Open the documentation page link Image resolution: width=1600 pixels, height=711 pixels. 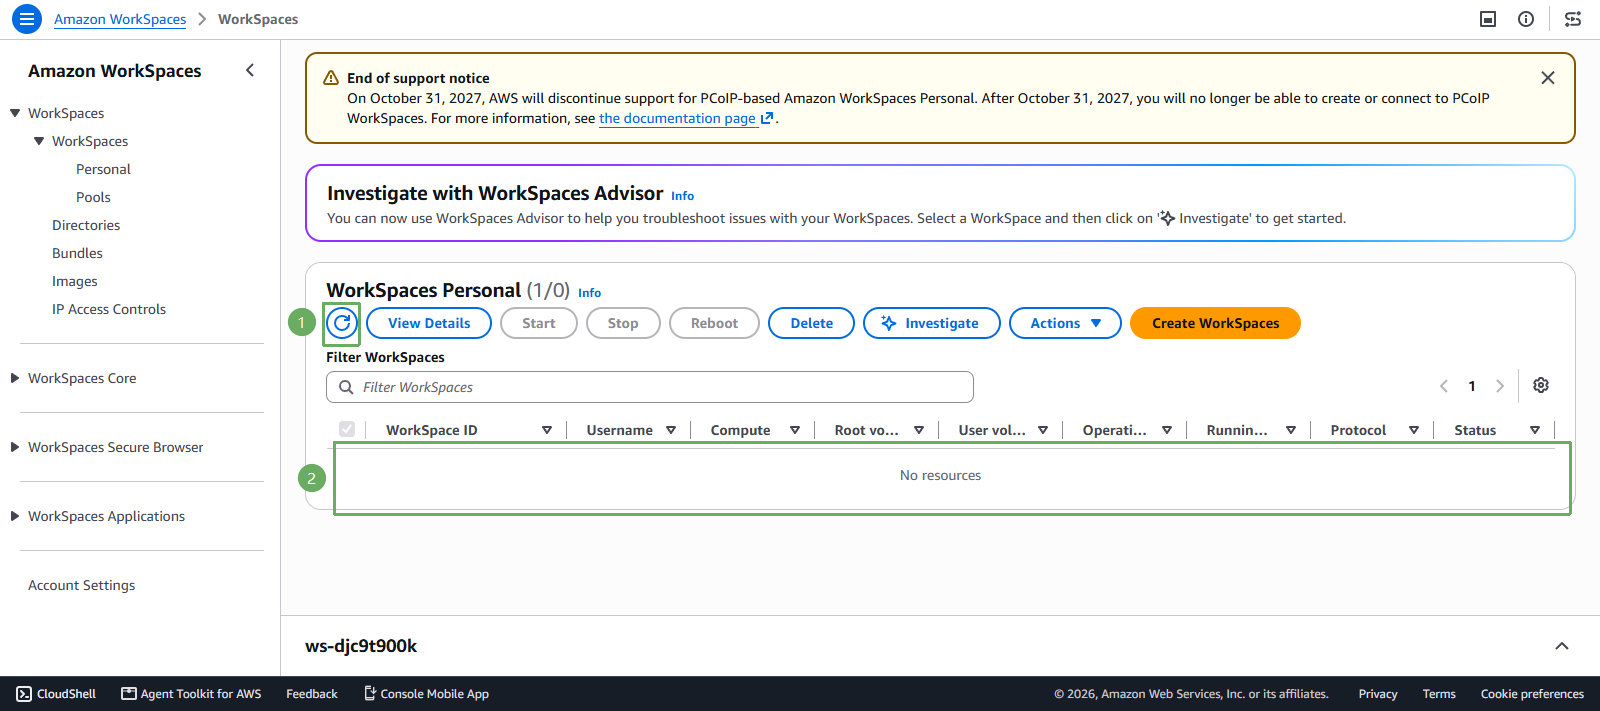[x=686, y=118]
